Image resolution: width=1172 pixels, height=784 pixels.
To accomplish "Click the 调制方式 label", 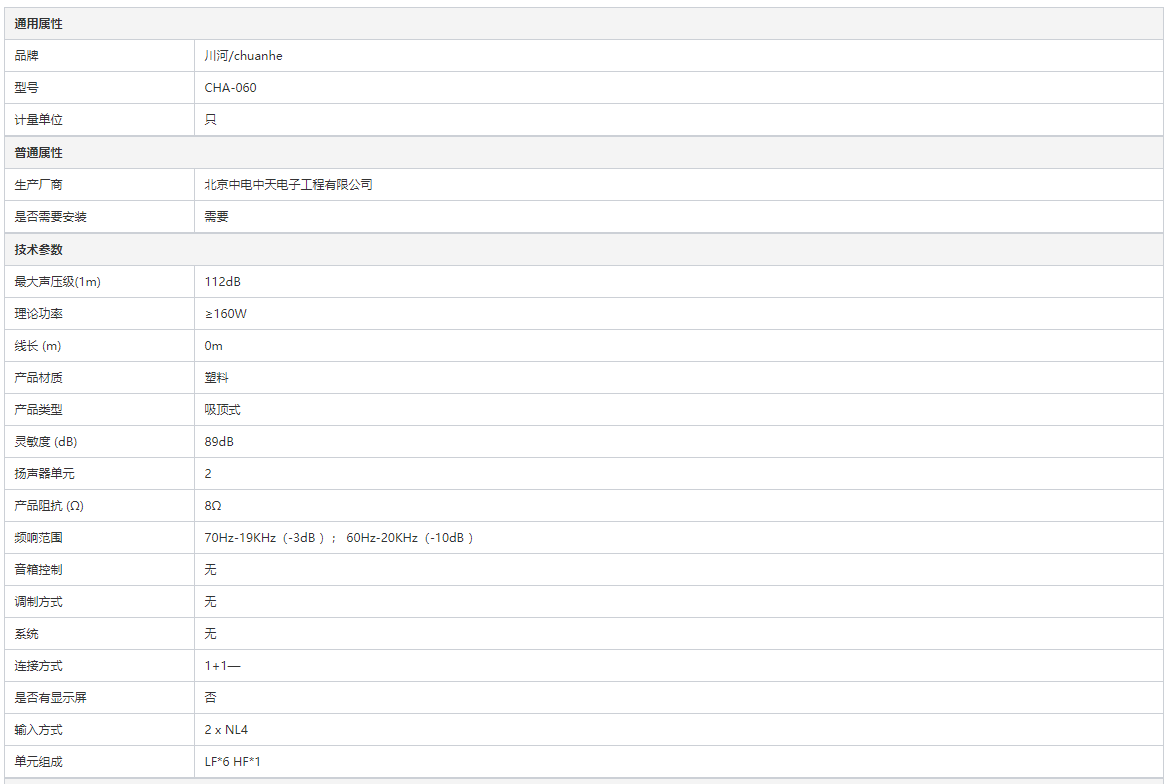I will click(x=38, y=602).
